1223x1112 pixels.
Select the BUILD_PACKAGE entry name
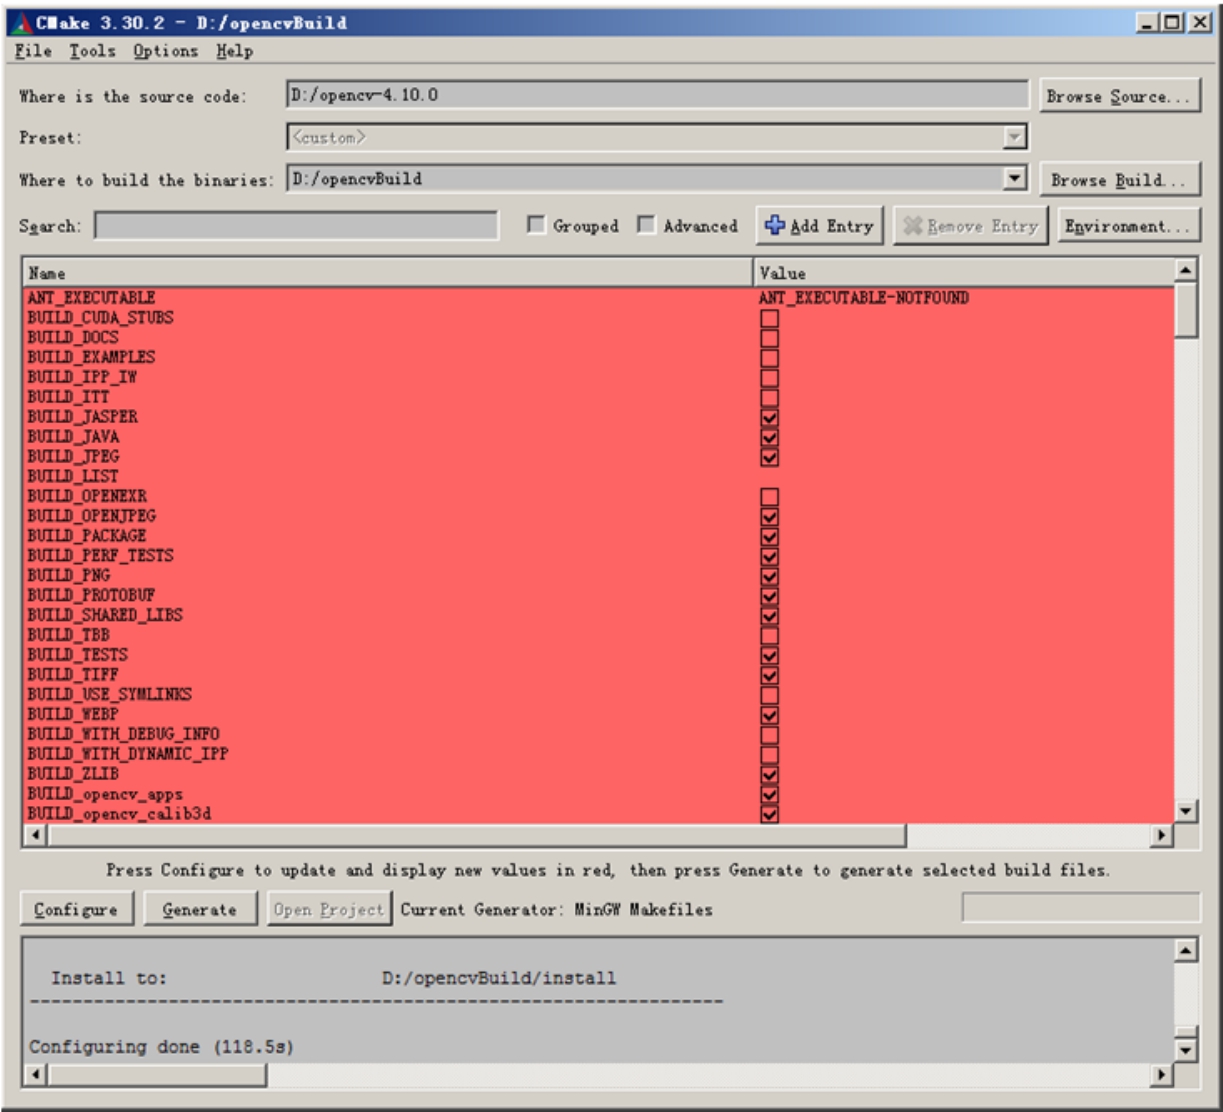coord(86,536)
